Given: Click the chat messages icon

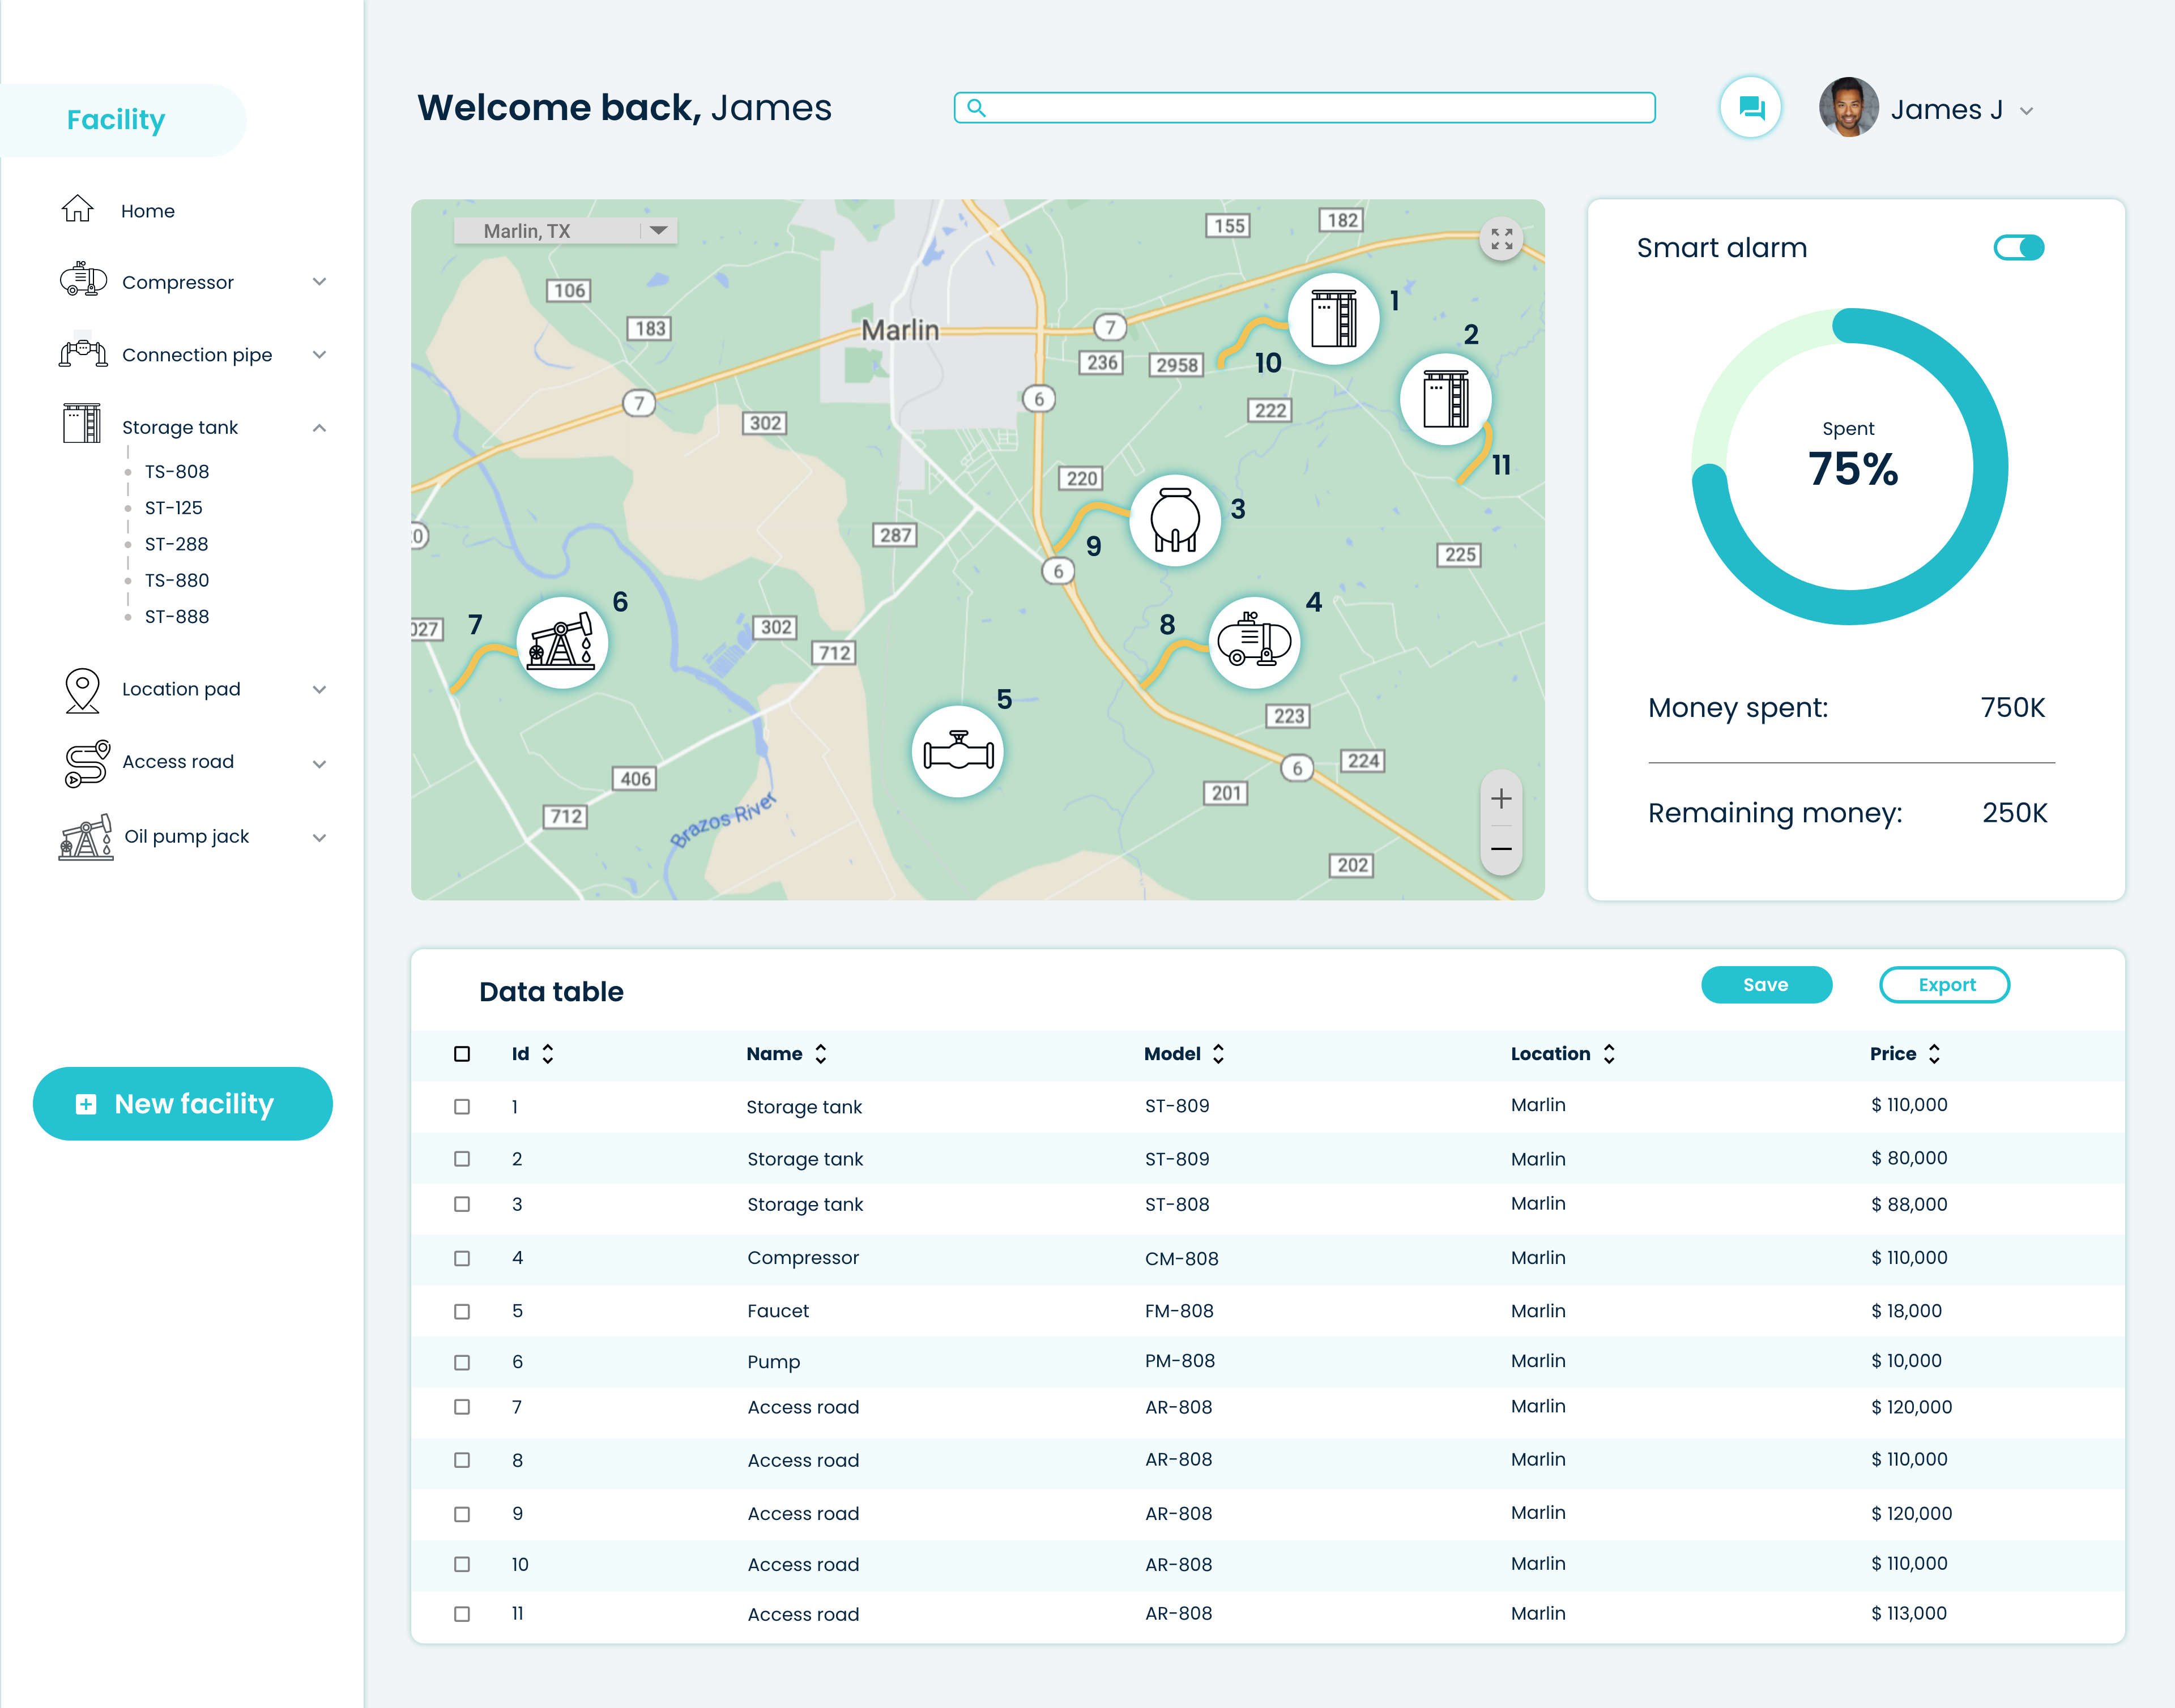Looking at the screenshot, I should pos(1750,108).
